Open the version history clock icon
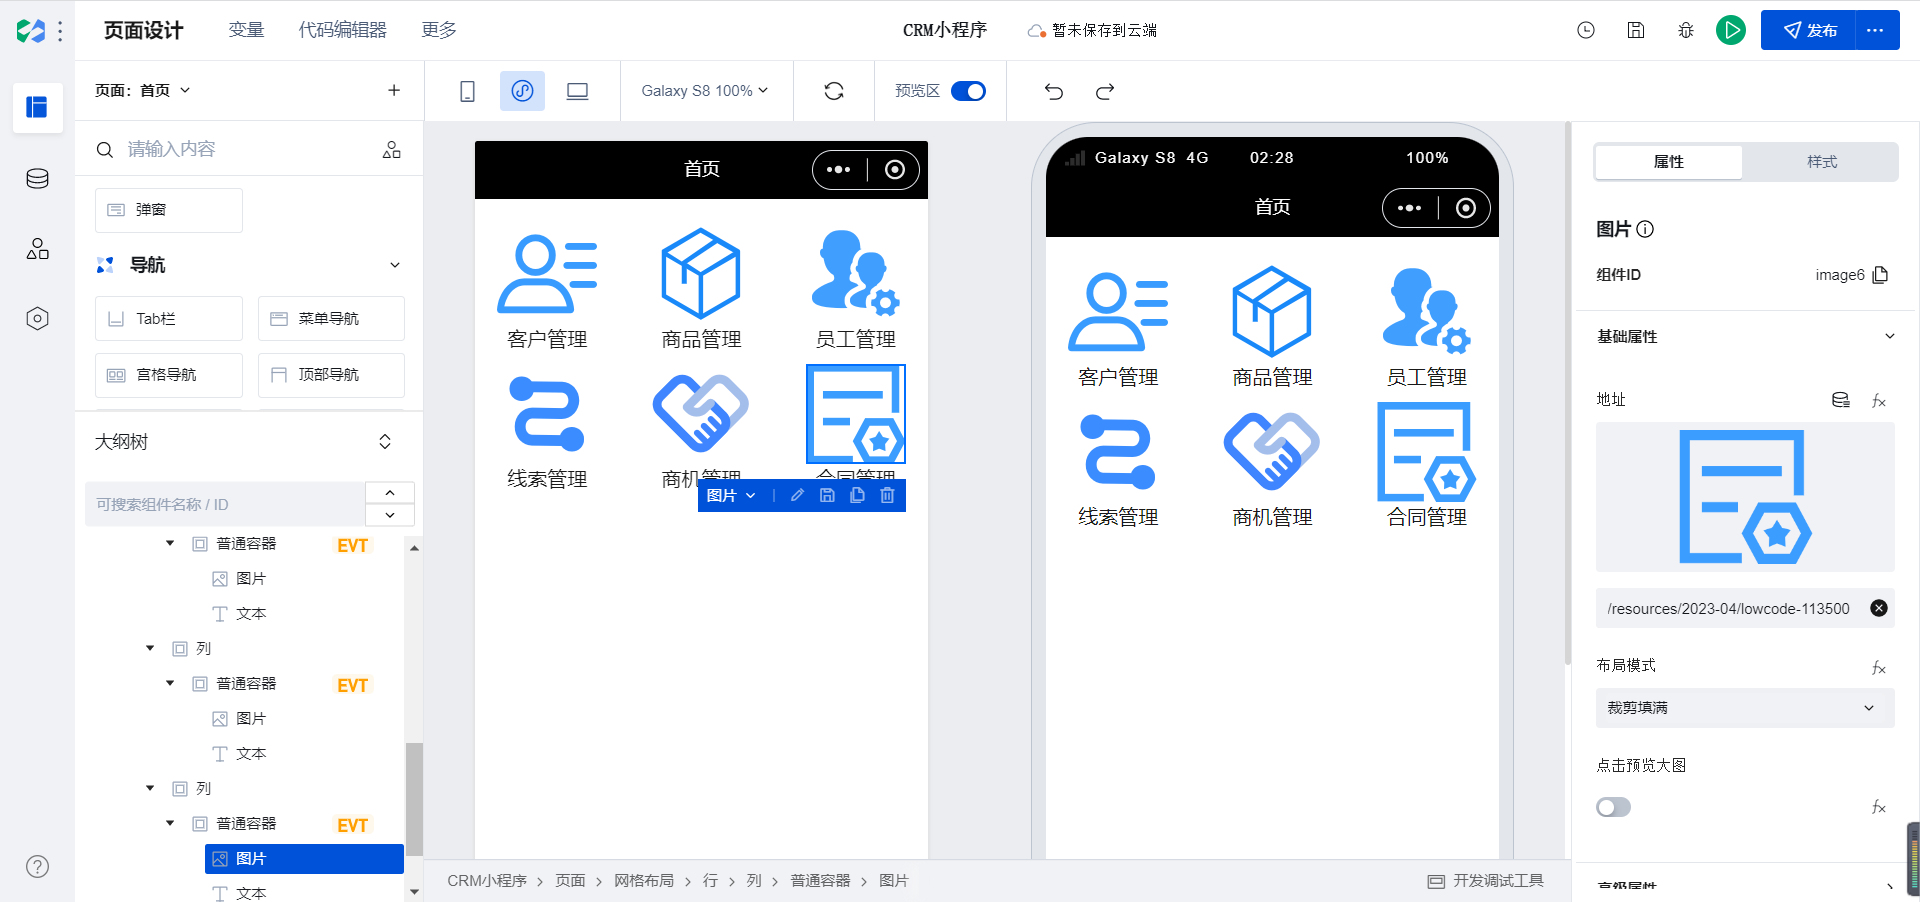Screen dimensions: 1920x902 (1586, 30)
